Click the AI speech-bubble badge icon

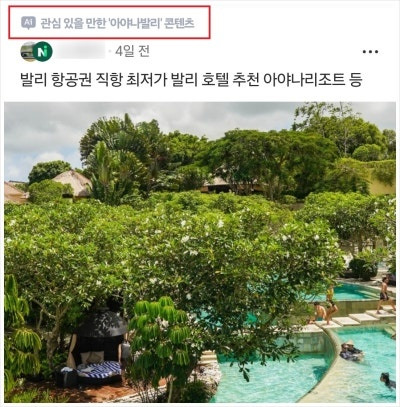click(28, 23)
